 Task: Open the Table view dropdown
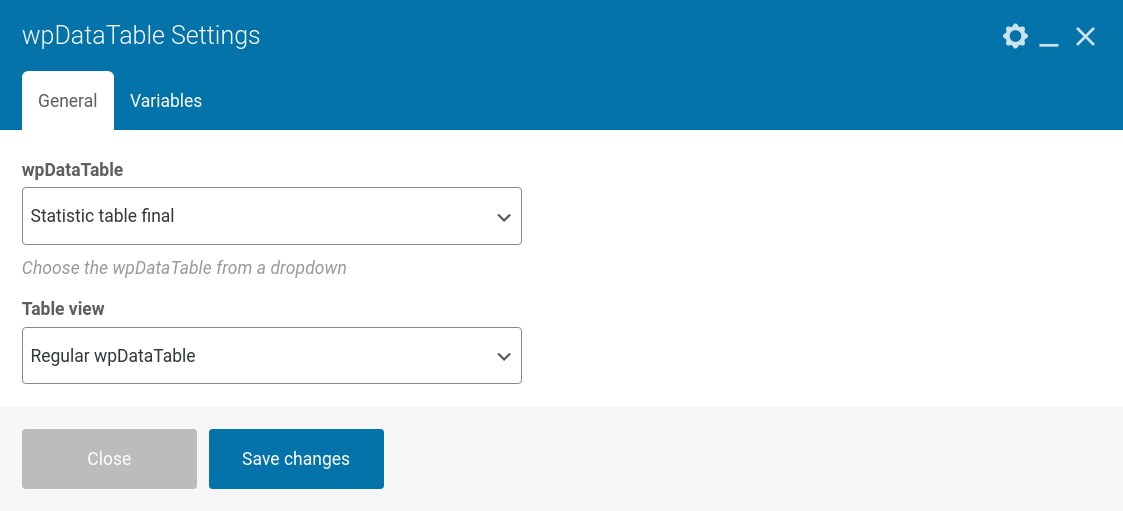[272, 355]
